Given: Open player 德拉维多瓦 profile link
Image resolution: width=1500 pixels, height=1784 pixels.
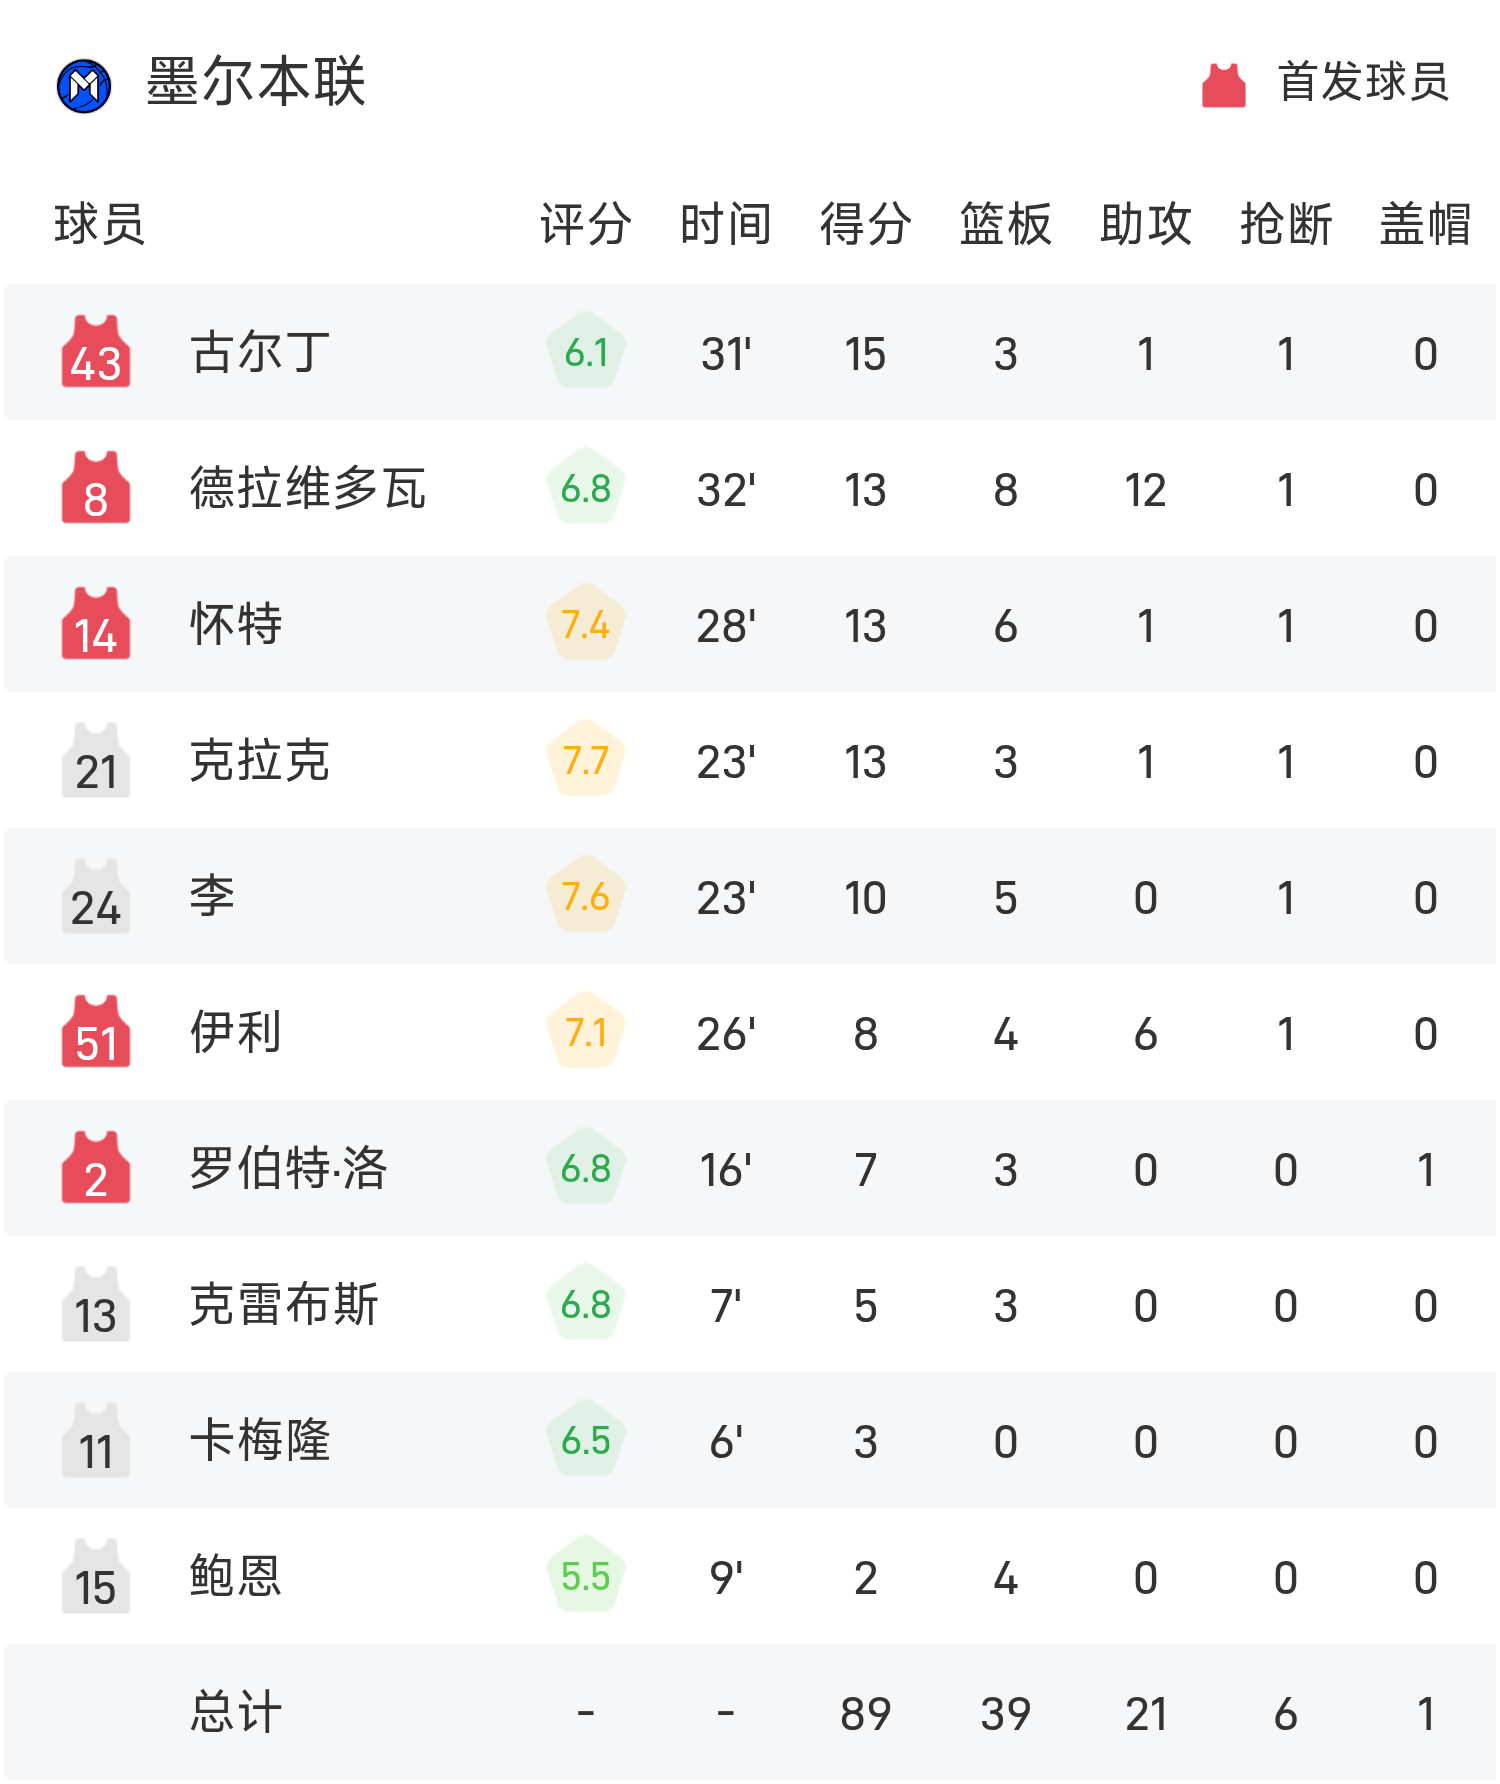Looking at the screenshot, I should 308,489.
